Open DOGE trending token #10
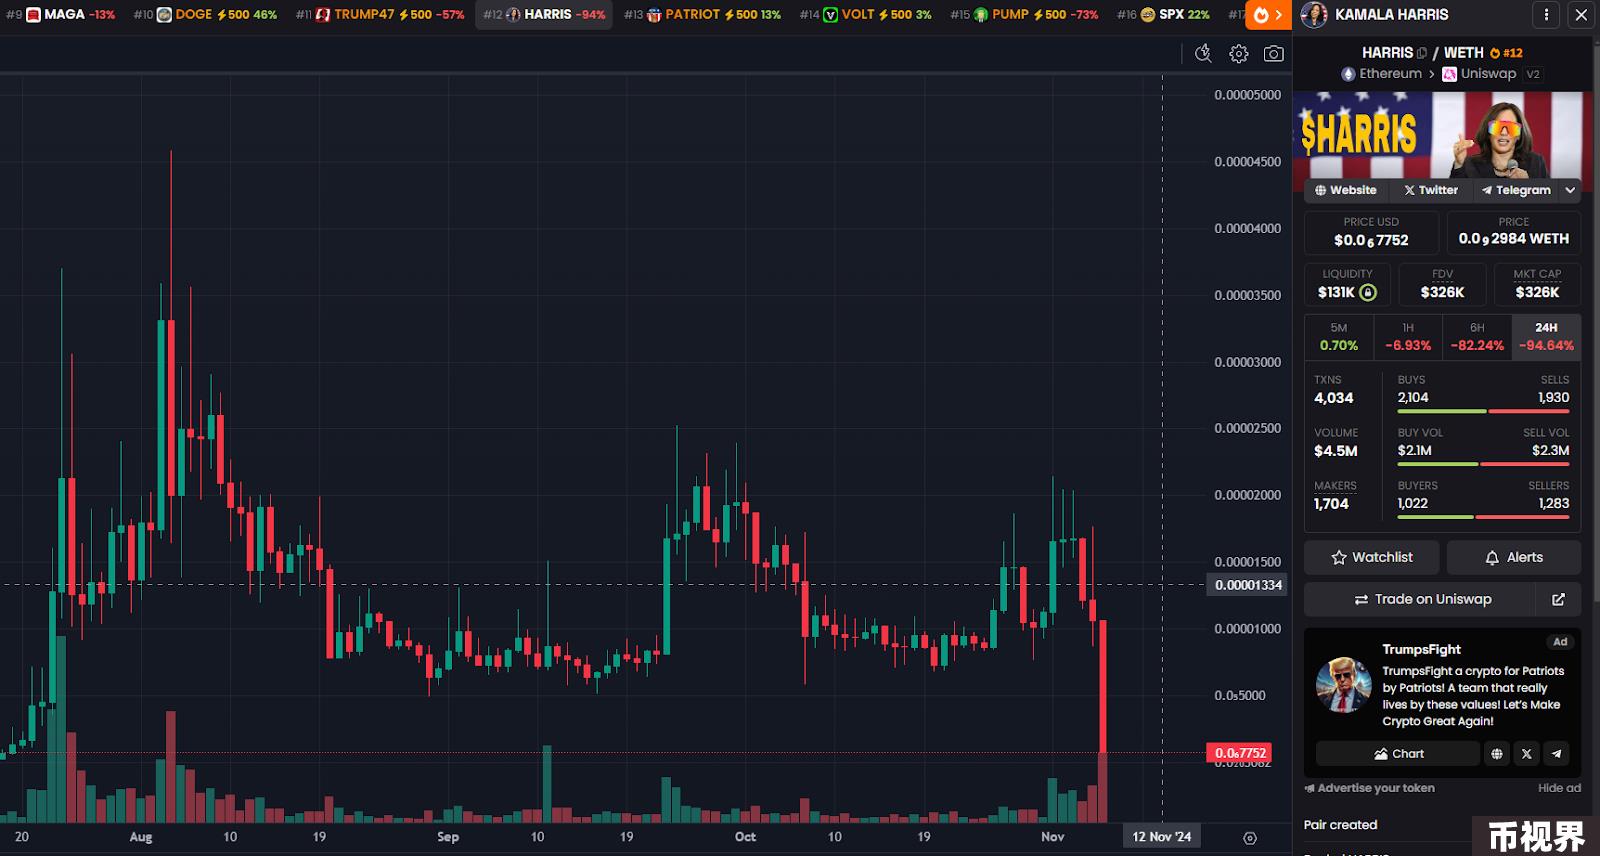The width and height of the screenshot is (1600, 856). point(205,15)
